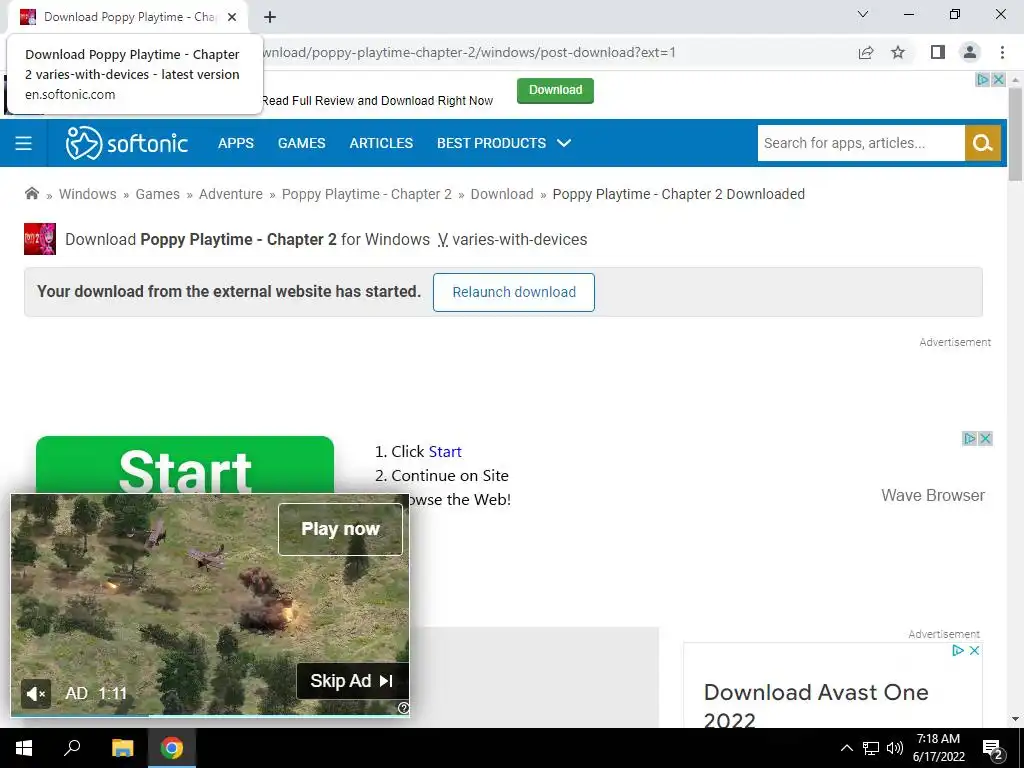Click the Adventure breadcrumb link
The width and height of the screenshot is (1024, 768).
231,194
